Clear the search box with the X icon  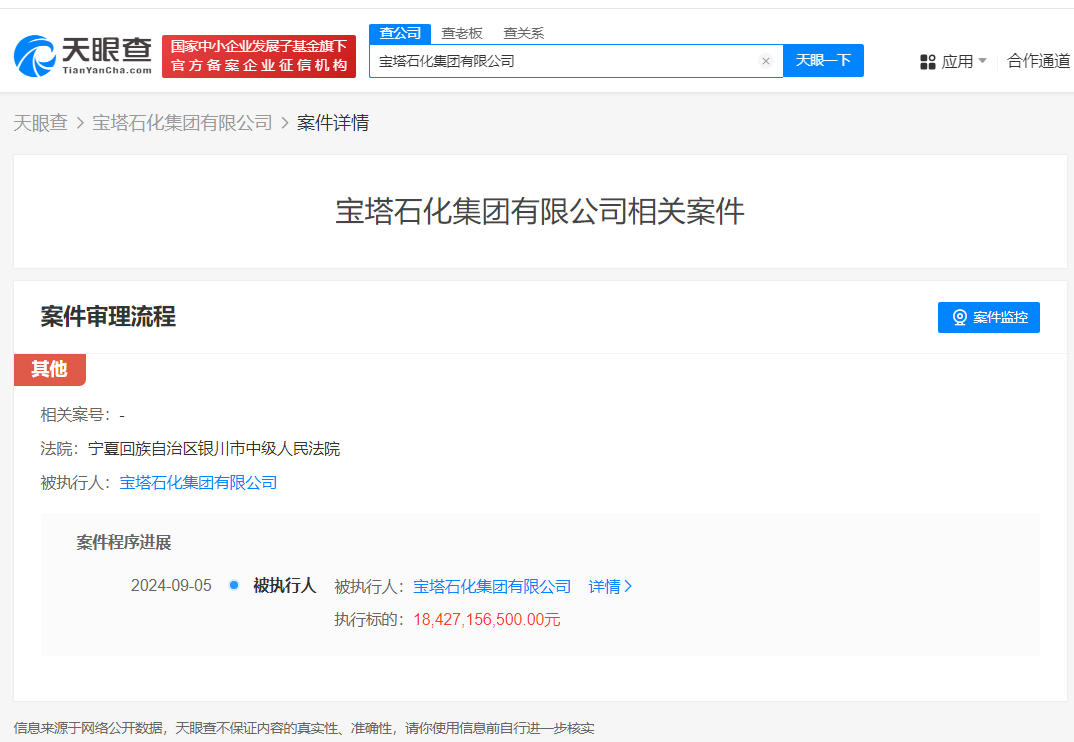pos(766,61)
